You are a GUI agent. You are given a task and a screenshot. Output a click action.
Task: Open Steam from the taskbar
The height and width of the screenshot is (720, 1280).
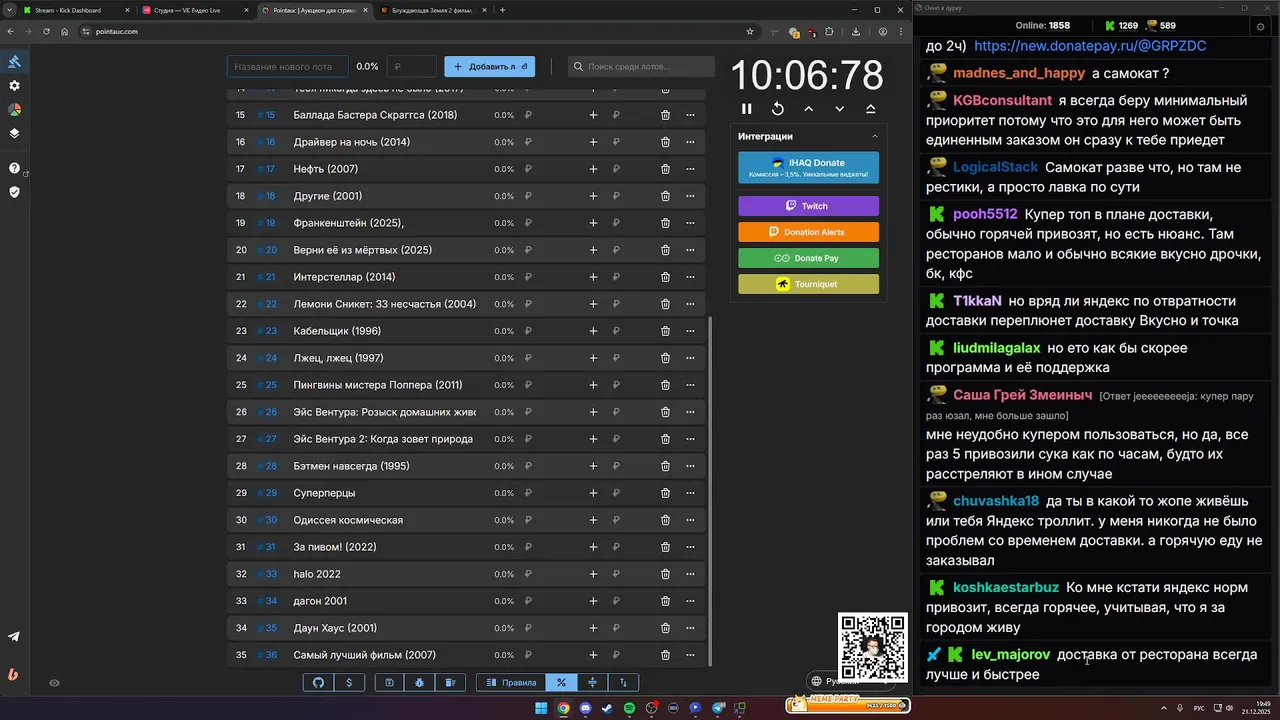(607, 708)
